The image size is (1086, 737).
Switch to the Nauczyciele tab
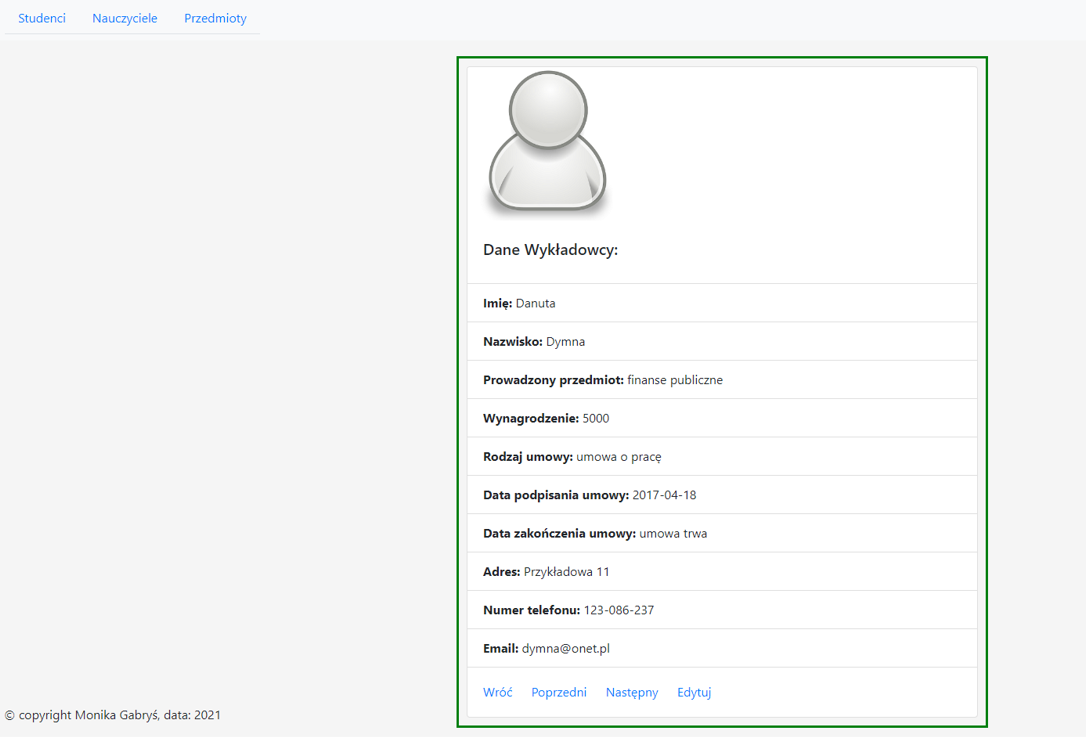[x=124, y=18]
